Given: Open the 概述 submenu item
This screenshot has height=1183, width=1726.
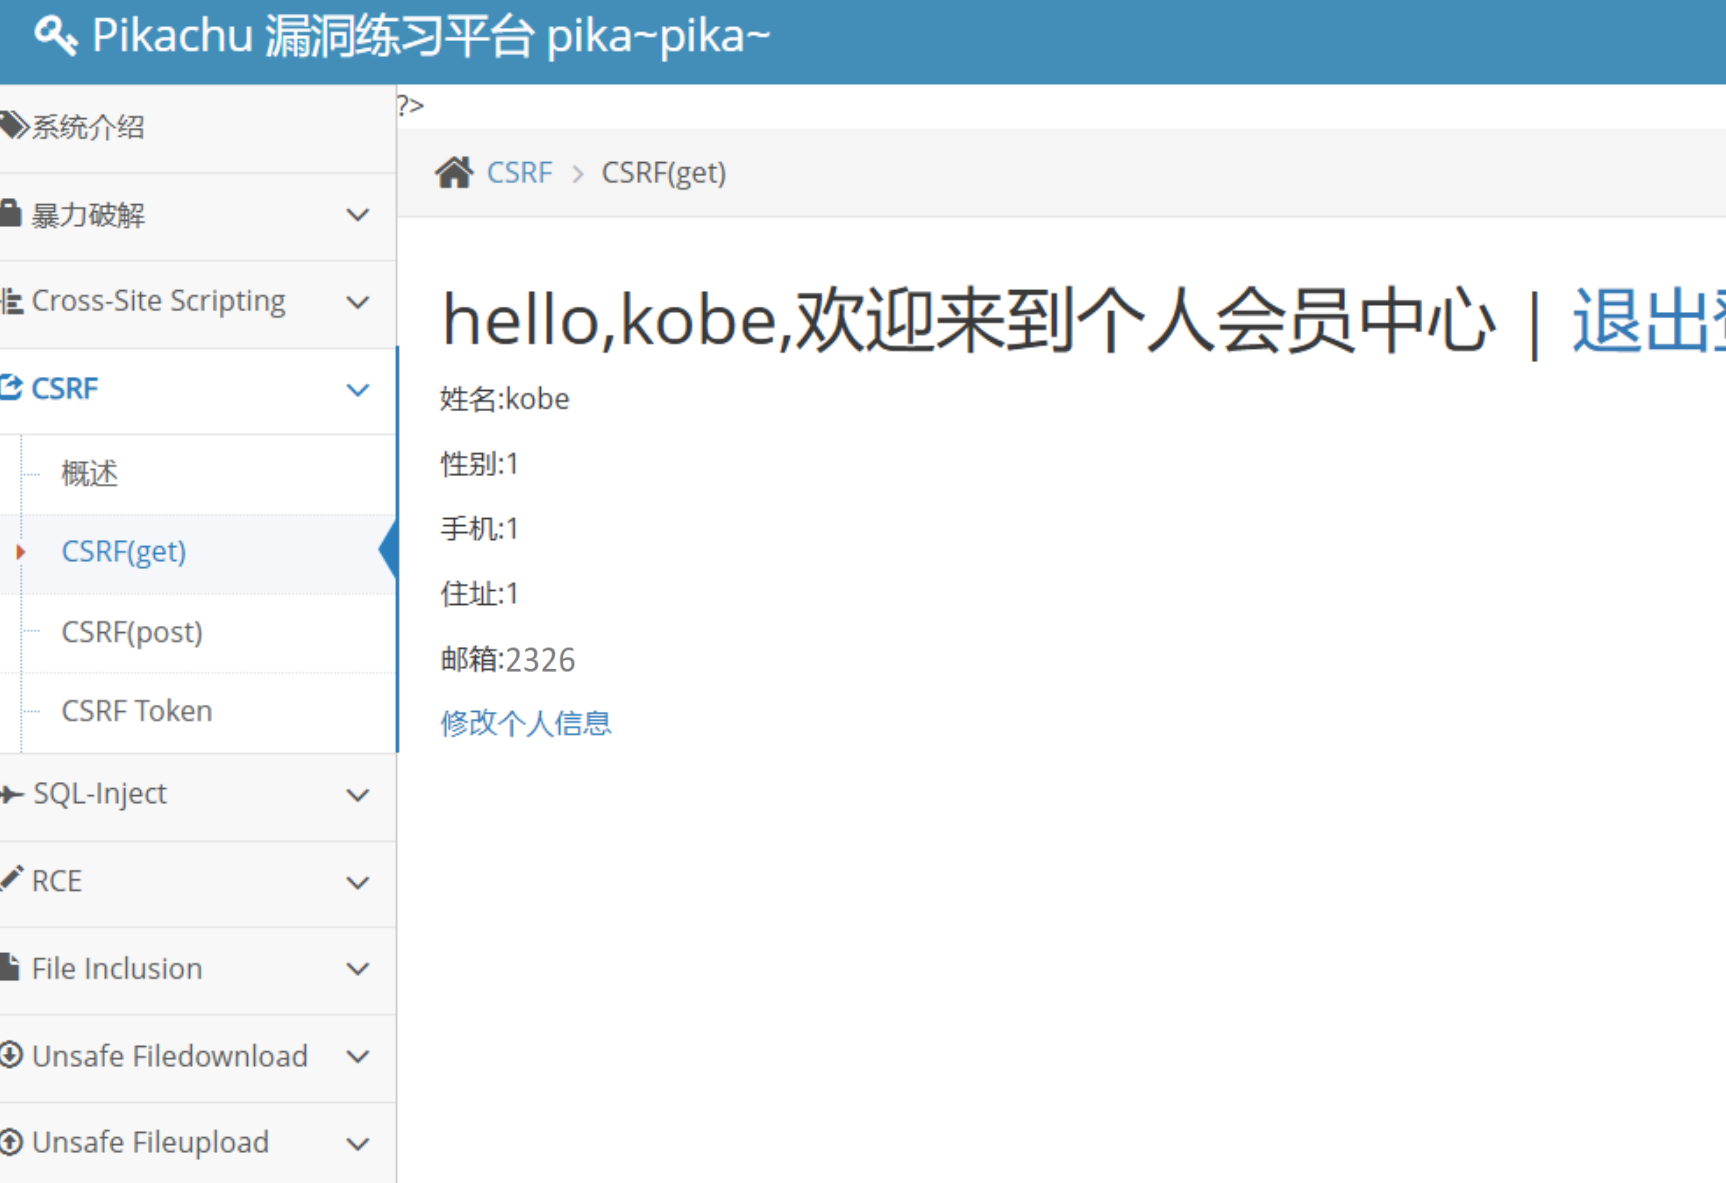Looking at the screenshot, I should point(89,473).
